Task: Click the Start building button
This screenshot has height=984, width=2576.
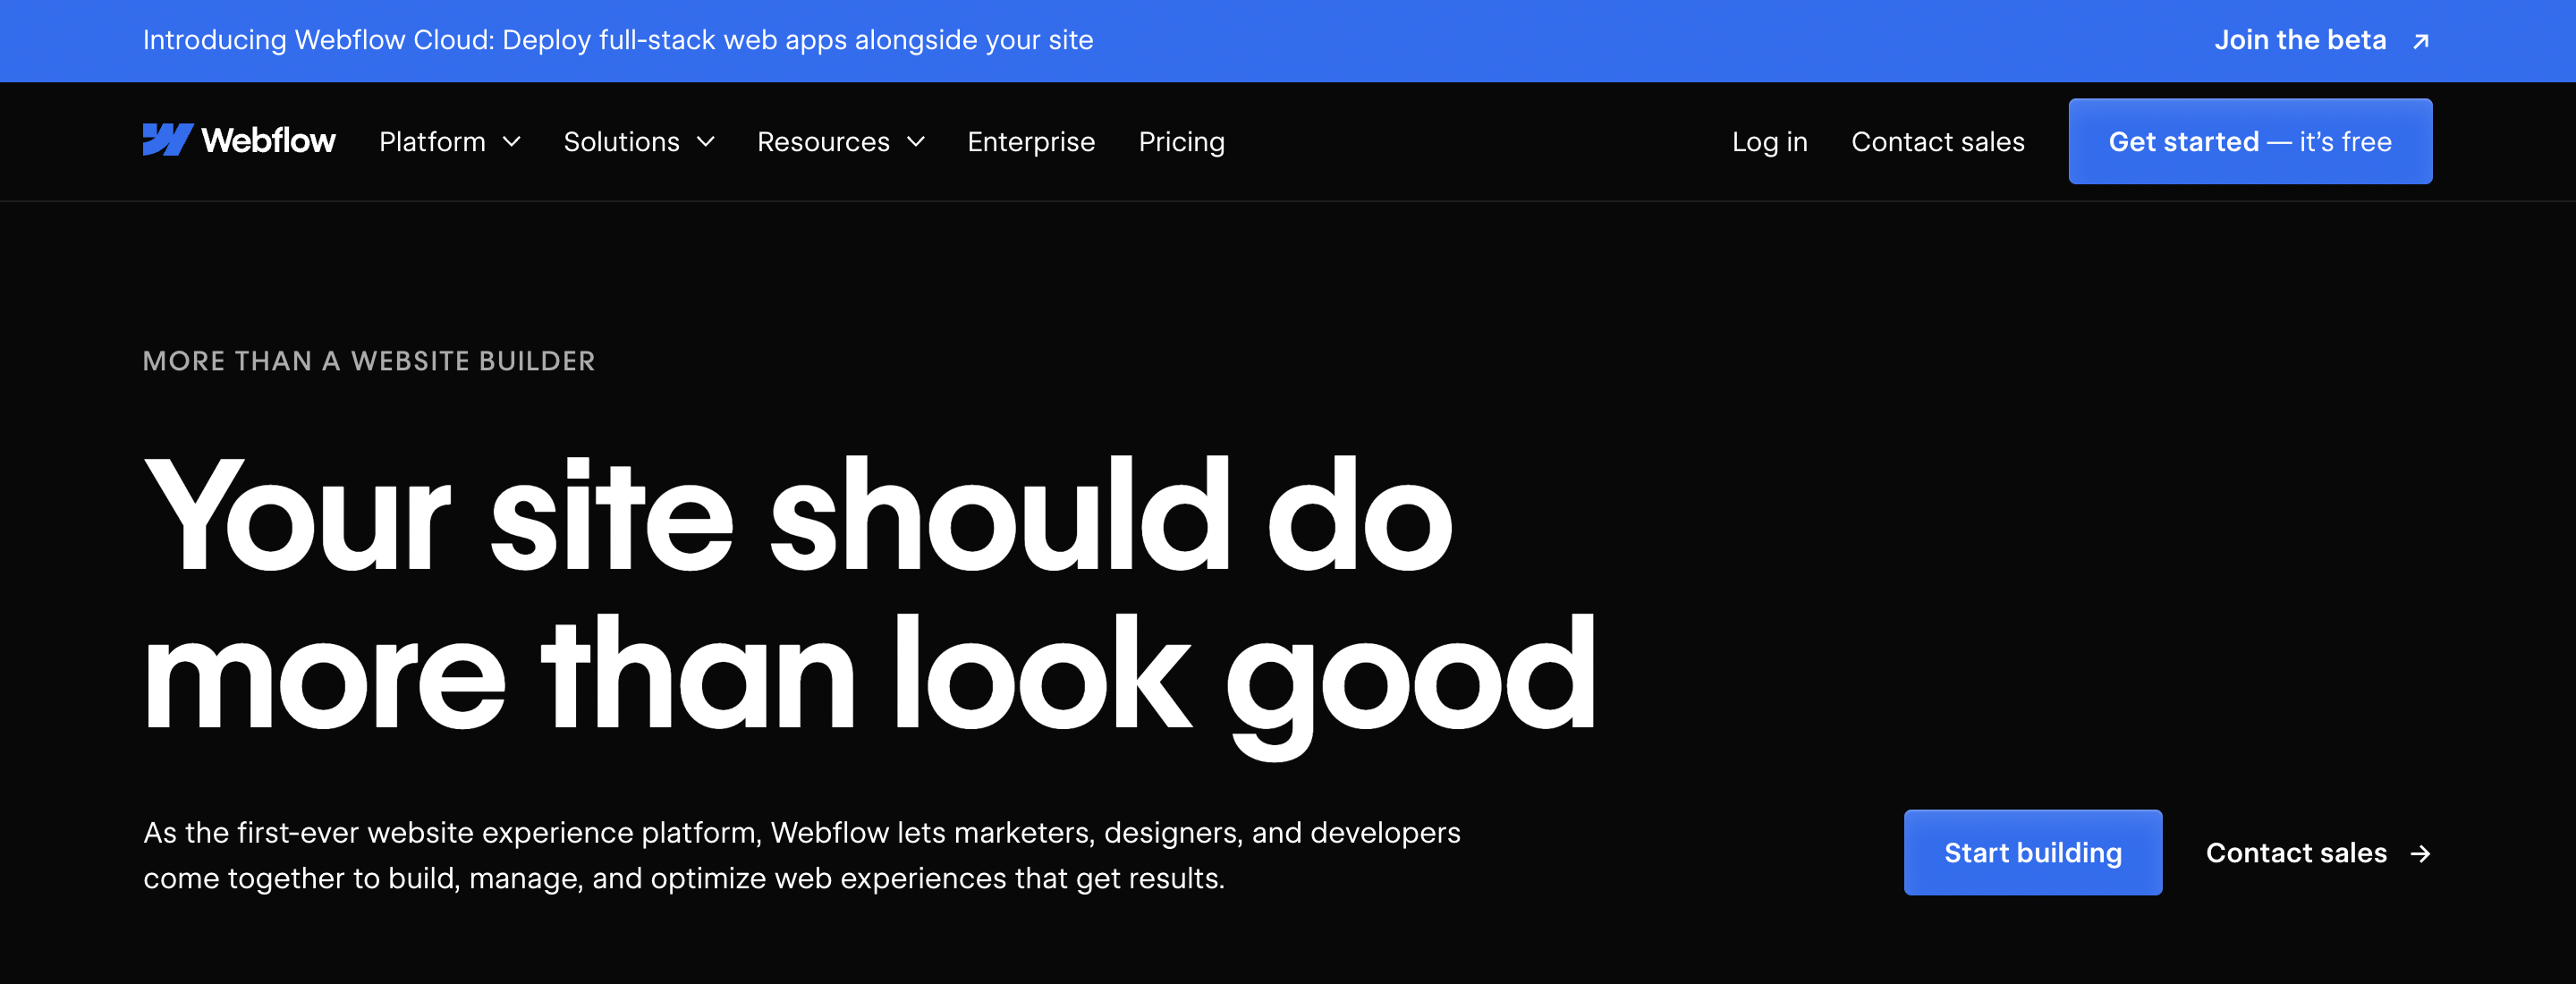Action: click(2032, 852)
